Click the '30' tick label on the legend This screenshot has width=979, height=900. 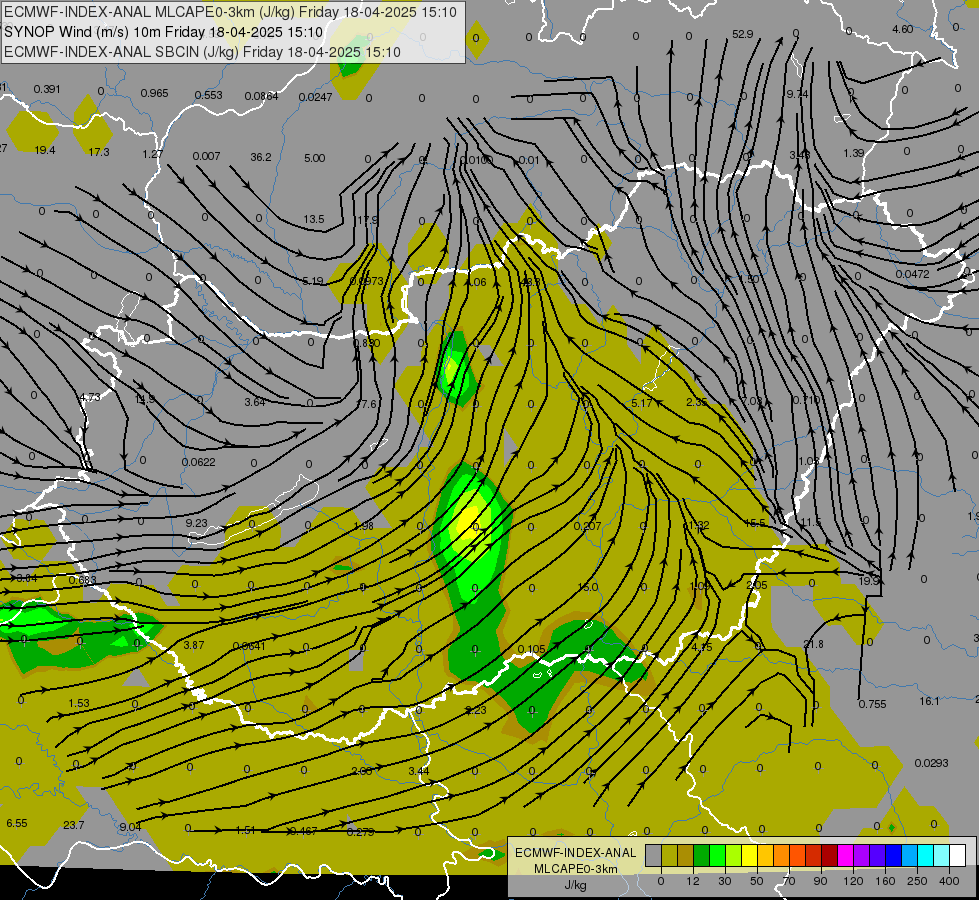point(724,881)
